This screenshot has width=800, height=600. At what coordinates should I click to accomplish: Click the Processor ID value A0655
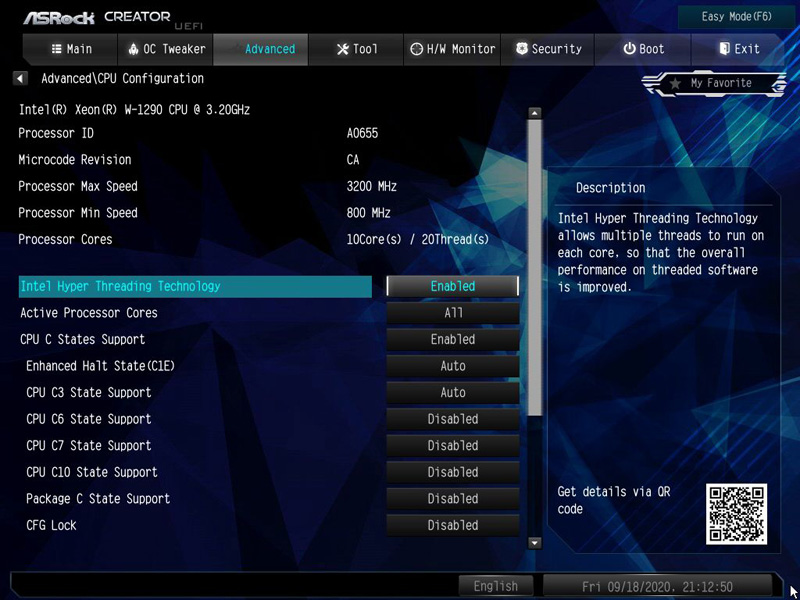pyautogui.click(x=362, y=134)
